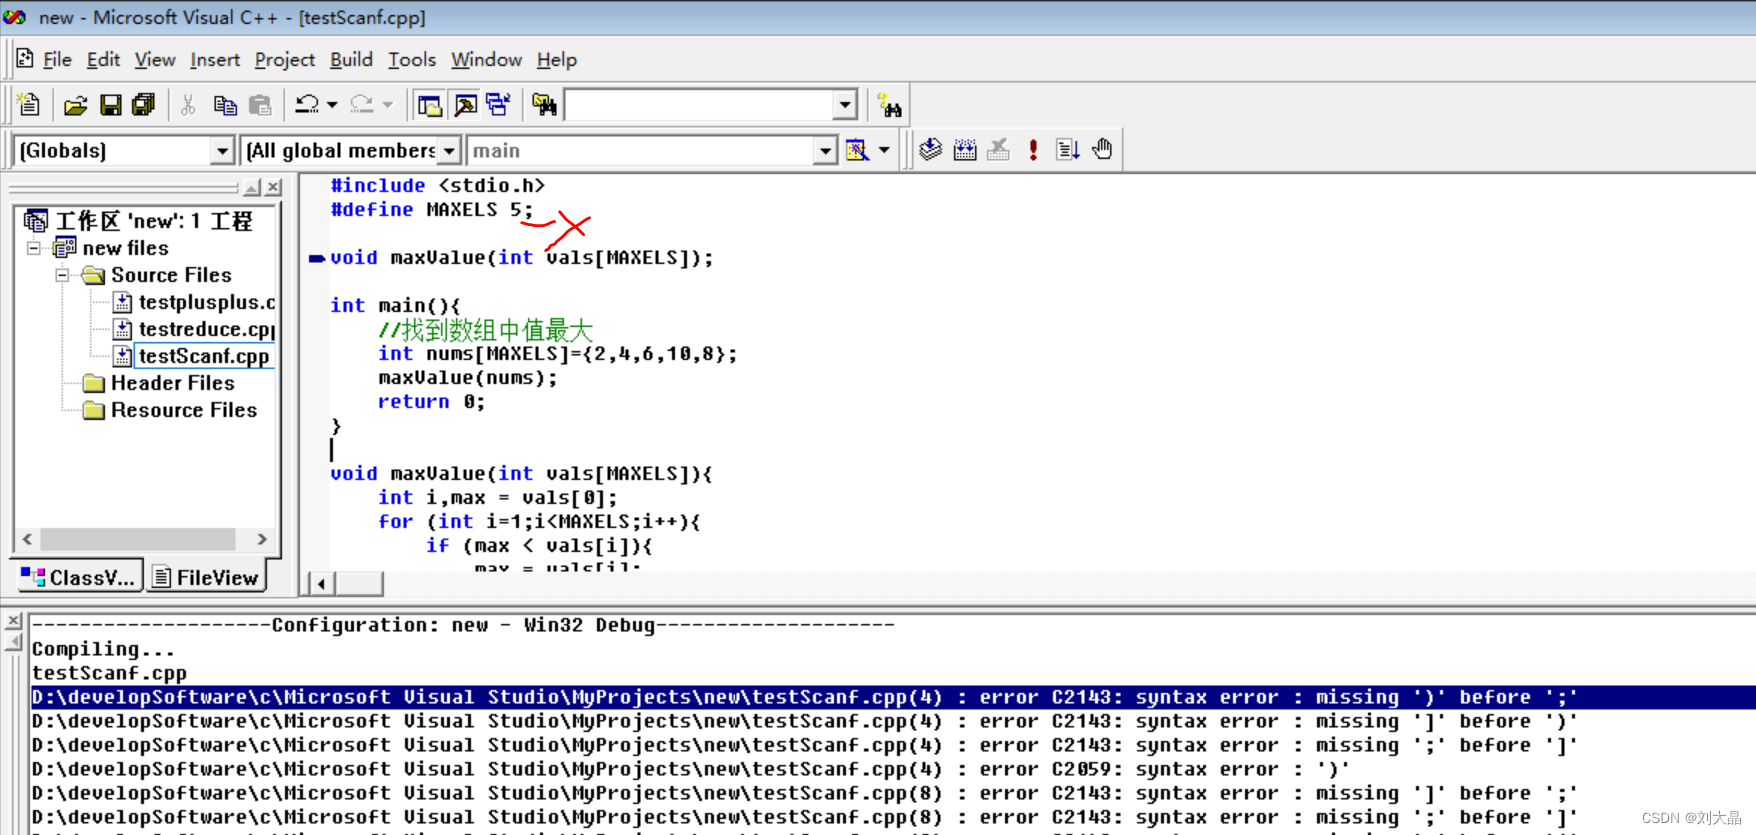
Task: Save the current file
Action: [110, 105]
